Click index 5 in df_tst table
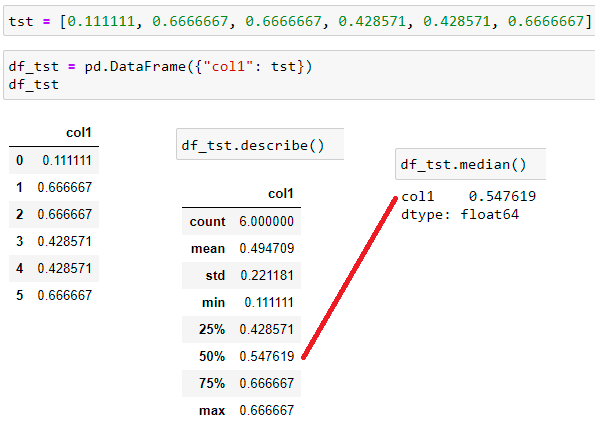596x431 pixels. [x=19, y=295]
